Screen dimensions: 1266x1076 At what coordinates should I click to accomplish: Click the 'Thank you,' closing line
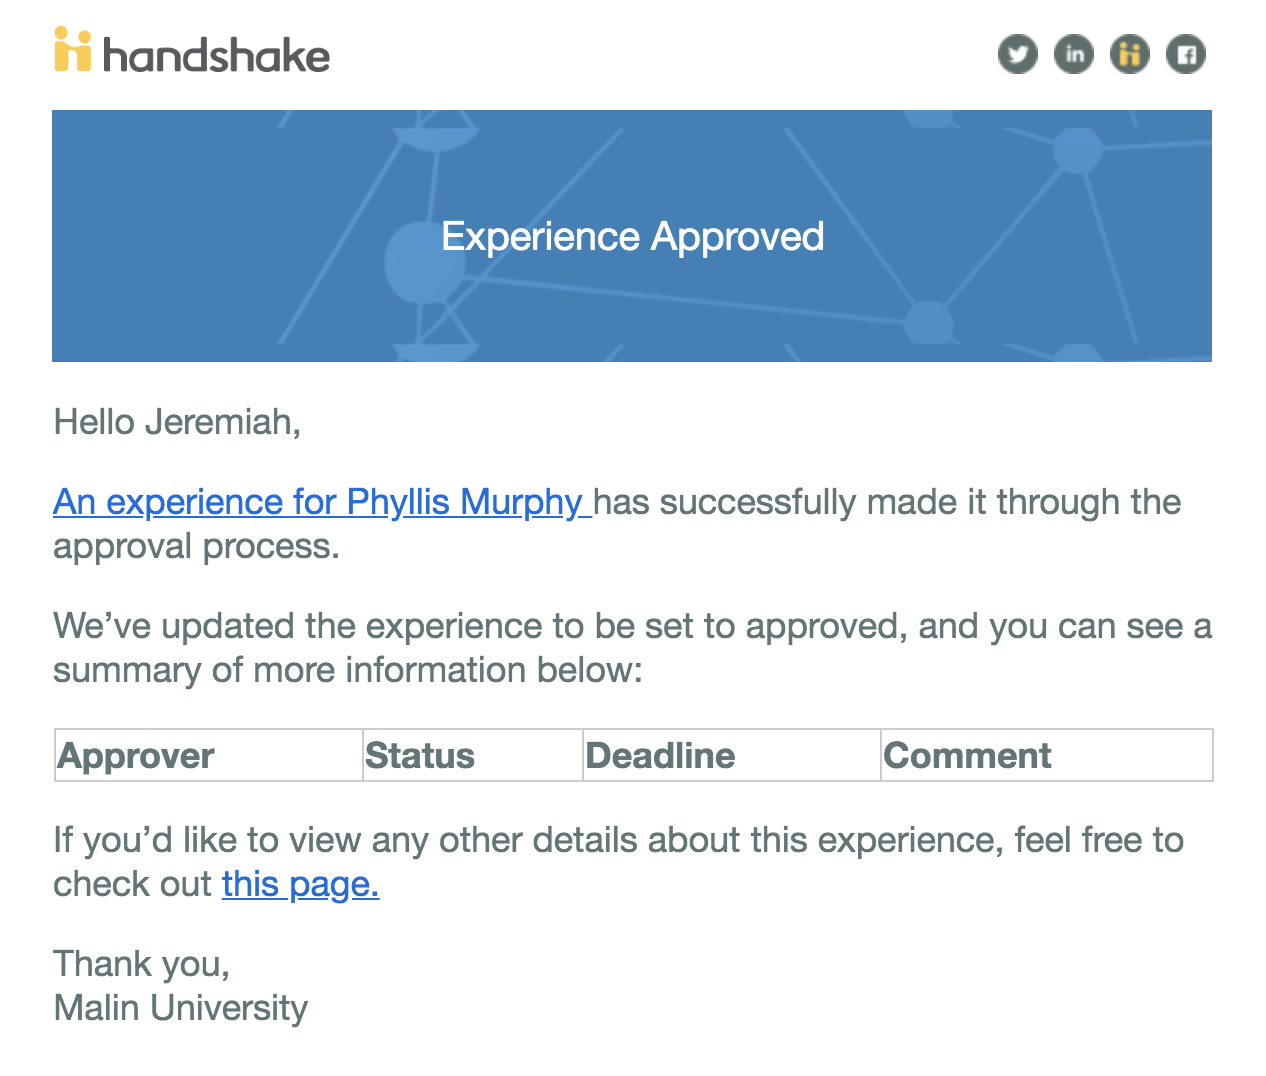(x=142, y=964)
